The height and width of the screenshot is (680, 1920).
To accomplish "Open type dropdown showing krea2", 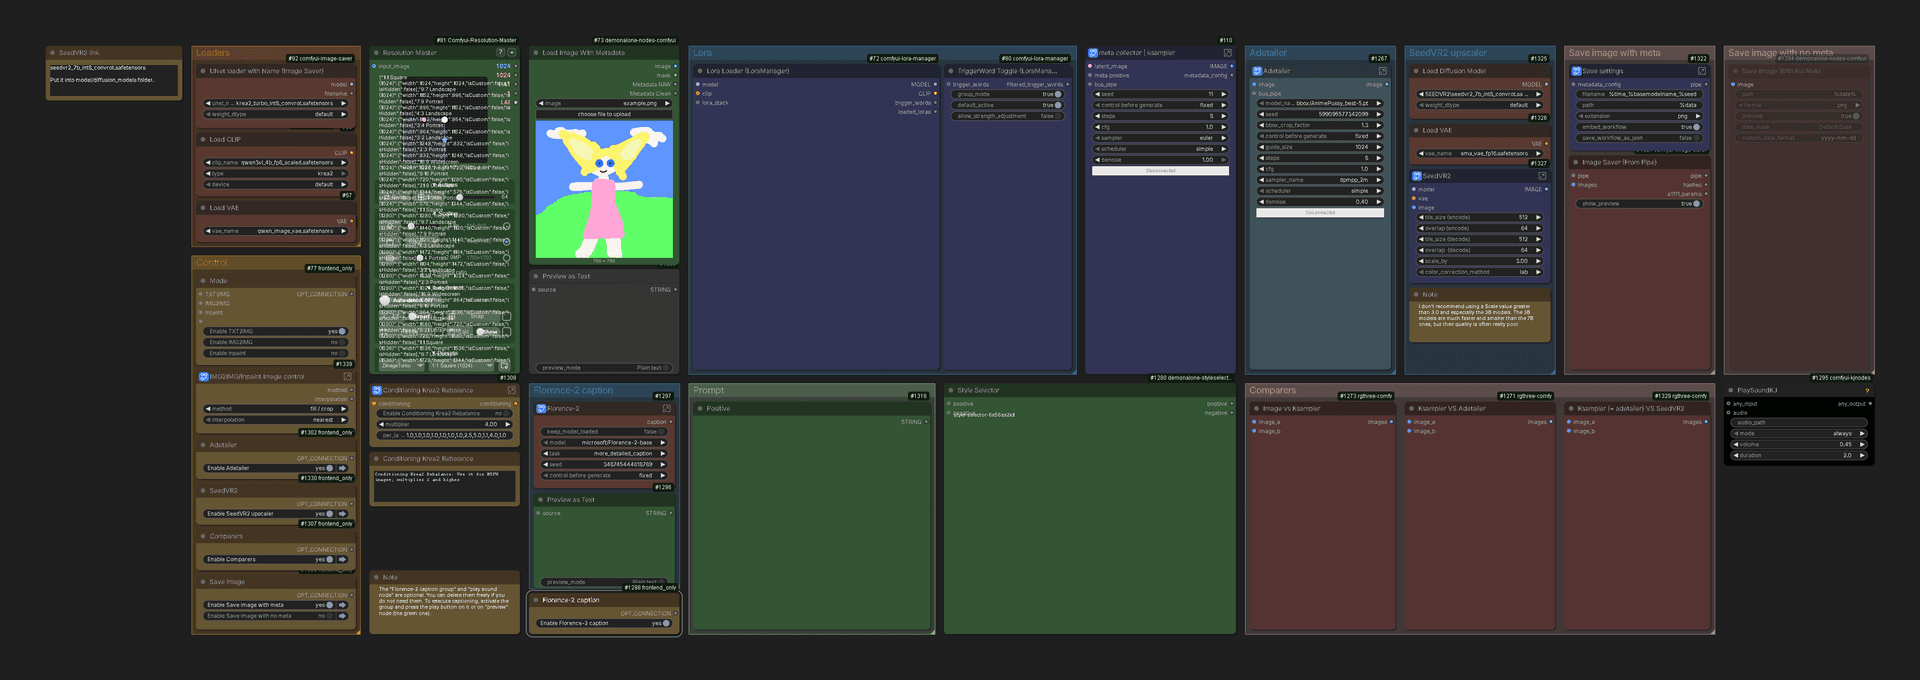I will point(276,173).
